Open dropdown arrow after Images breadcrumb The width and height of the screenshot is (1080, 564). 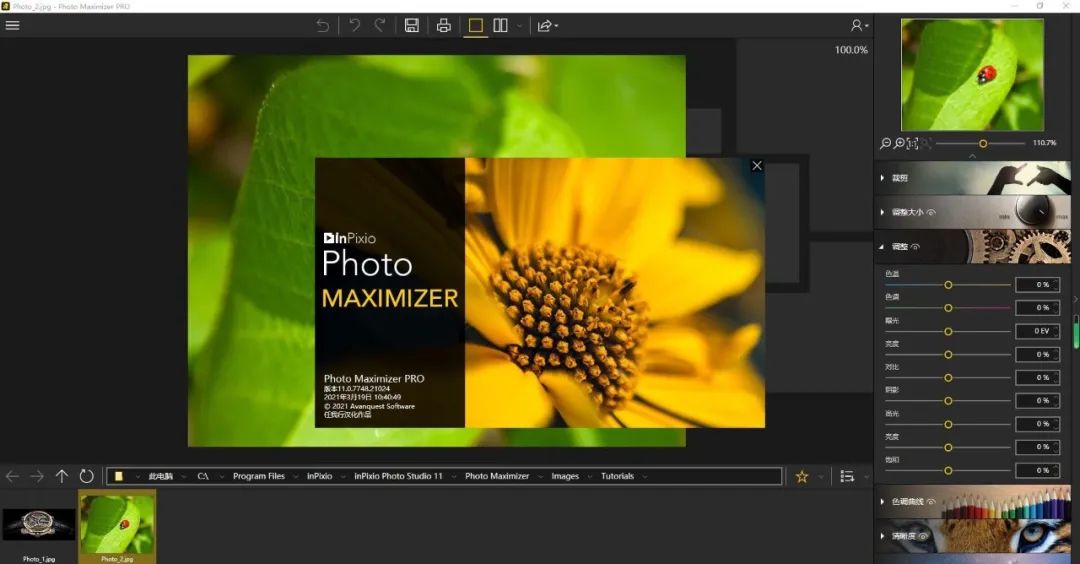pos(590,477)
